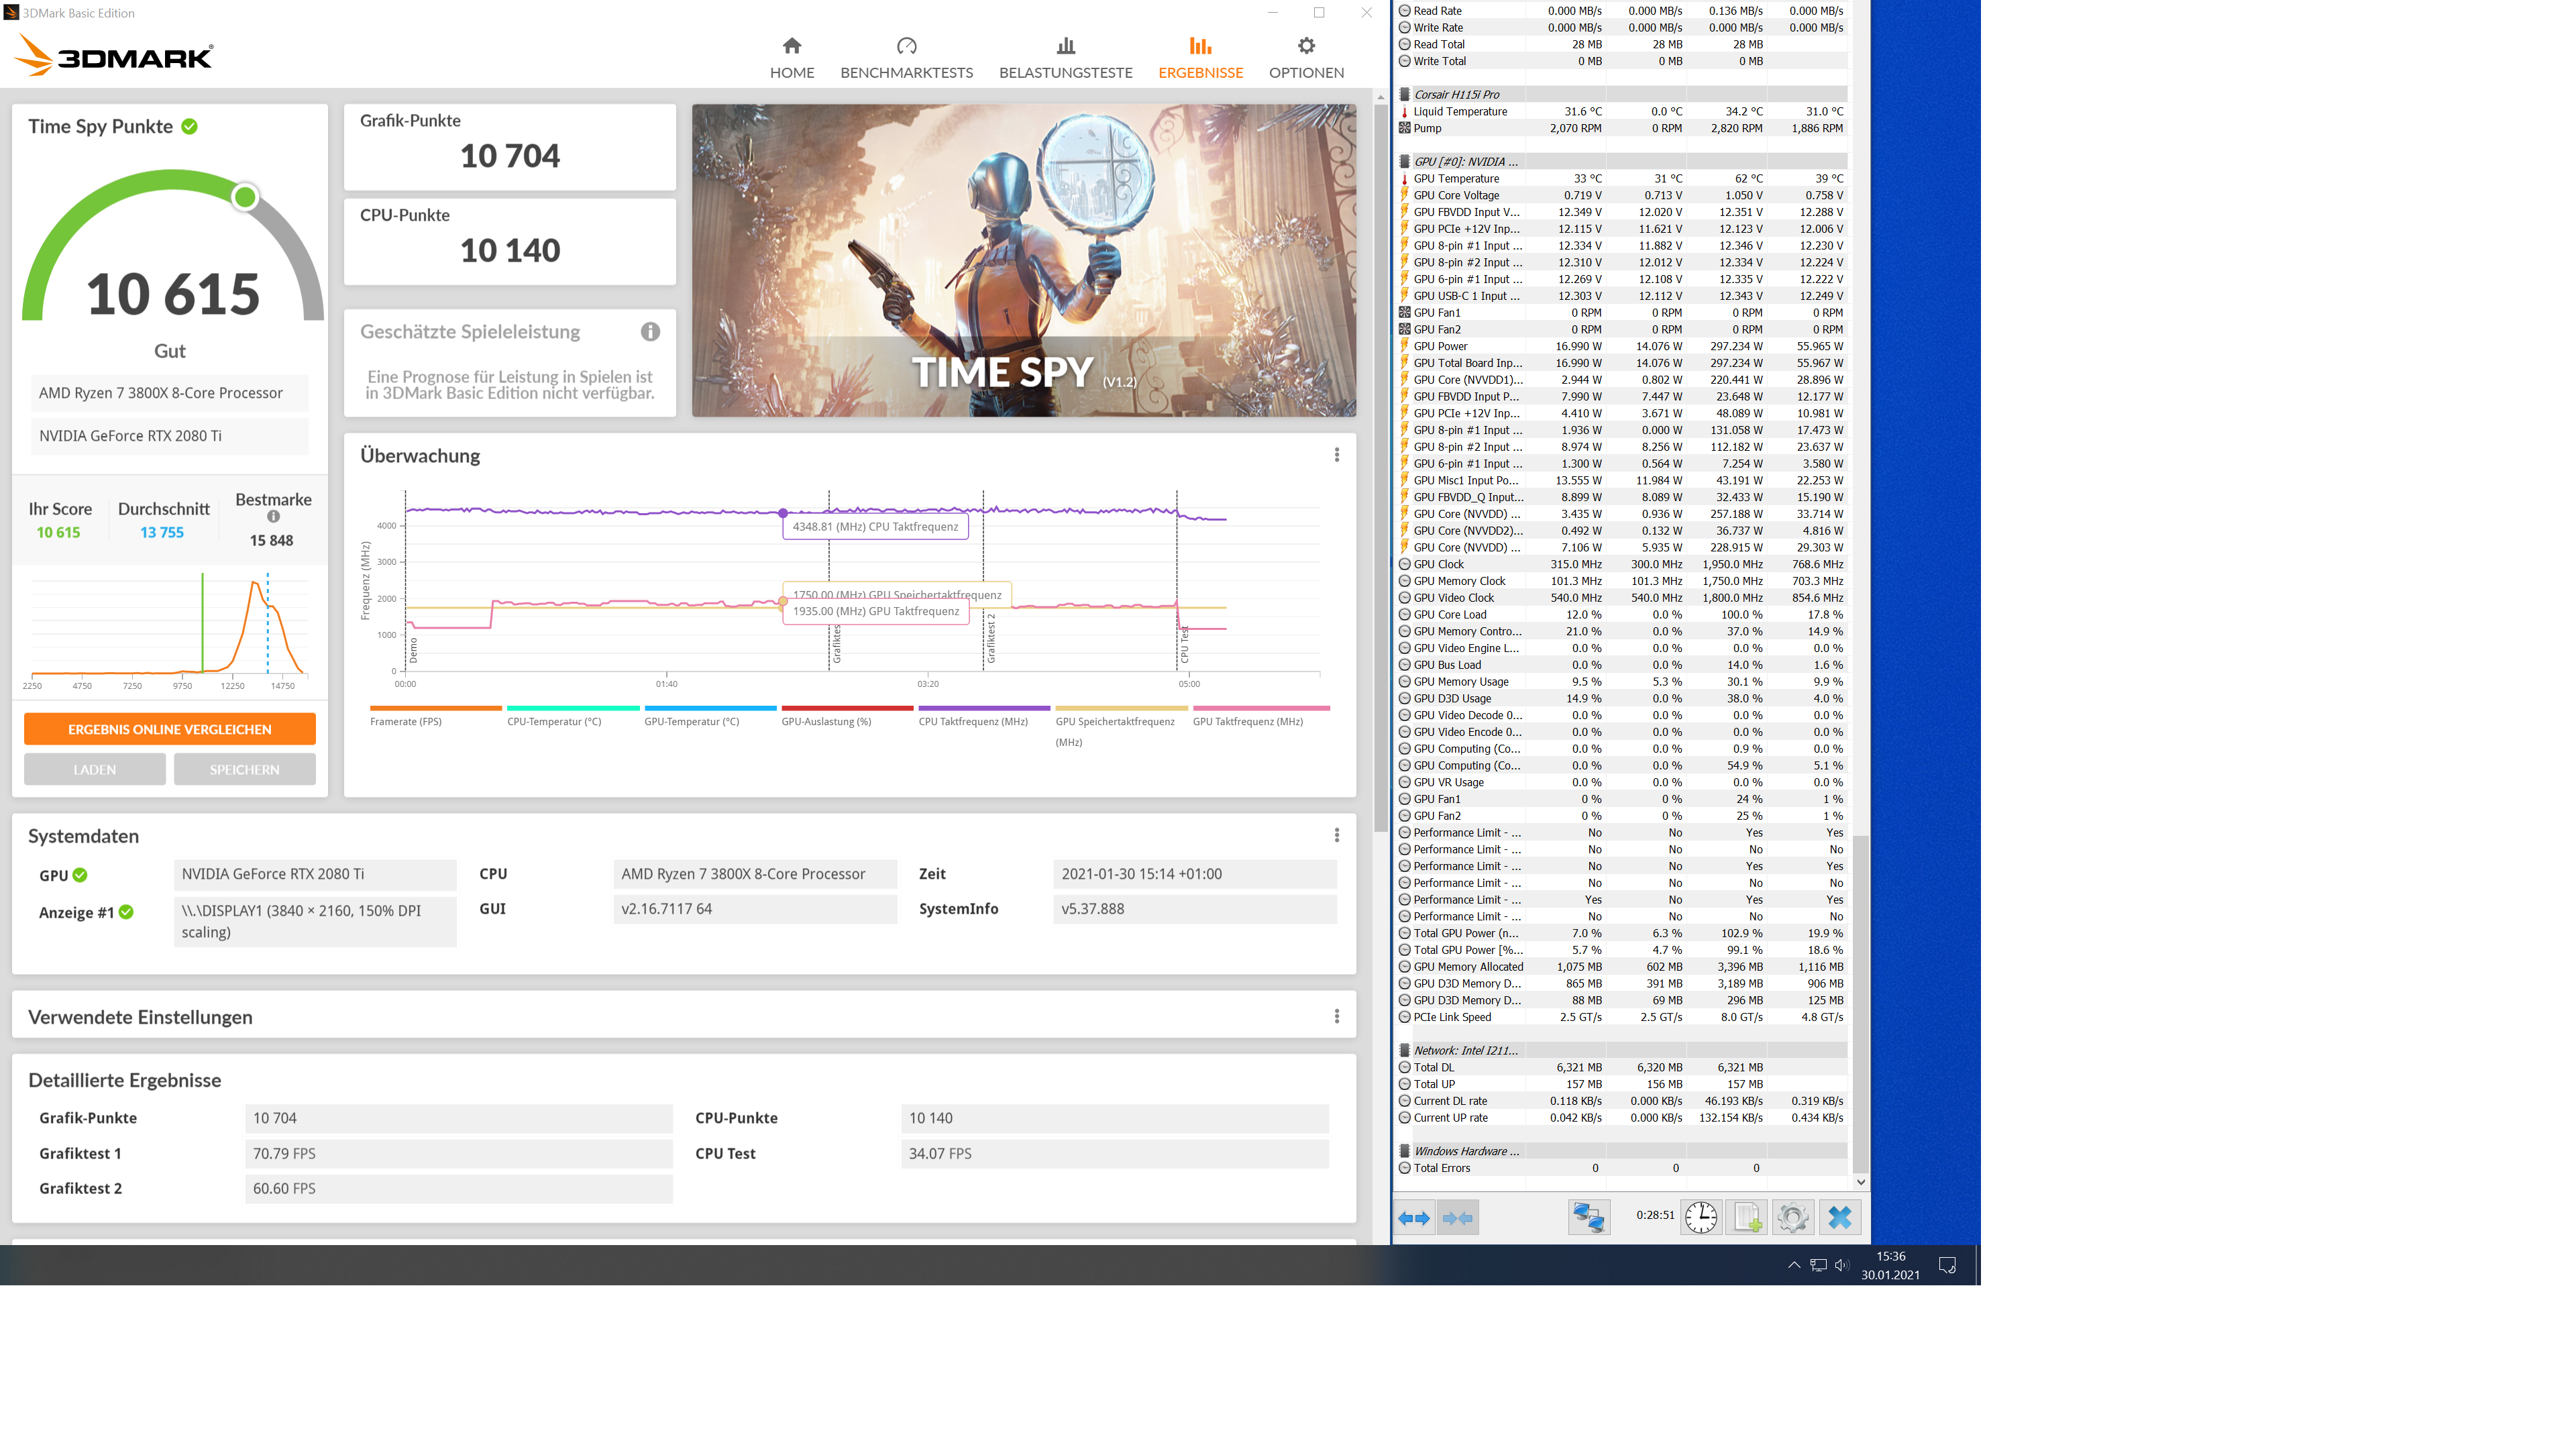Click the HWiNFO network computers icon
Screen dimensions: 2576x1449
(x=1588, y=1217)
